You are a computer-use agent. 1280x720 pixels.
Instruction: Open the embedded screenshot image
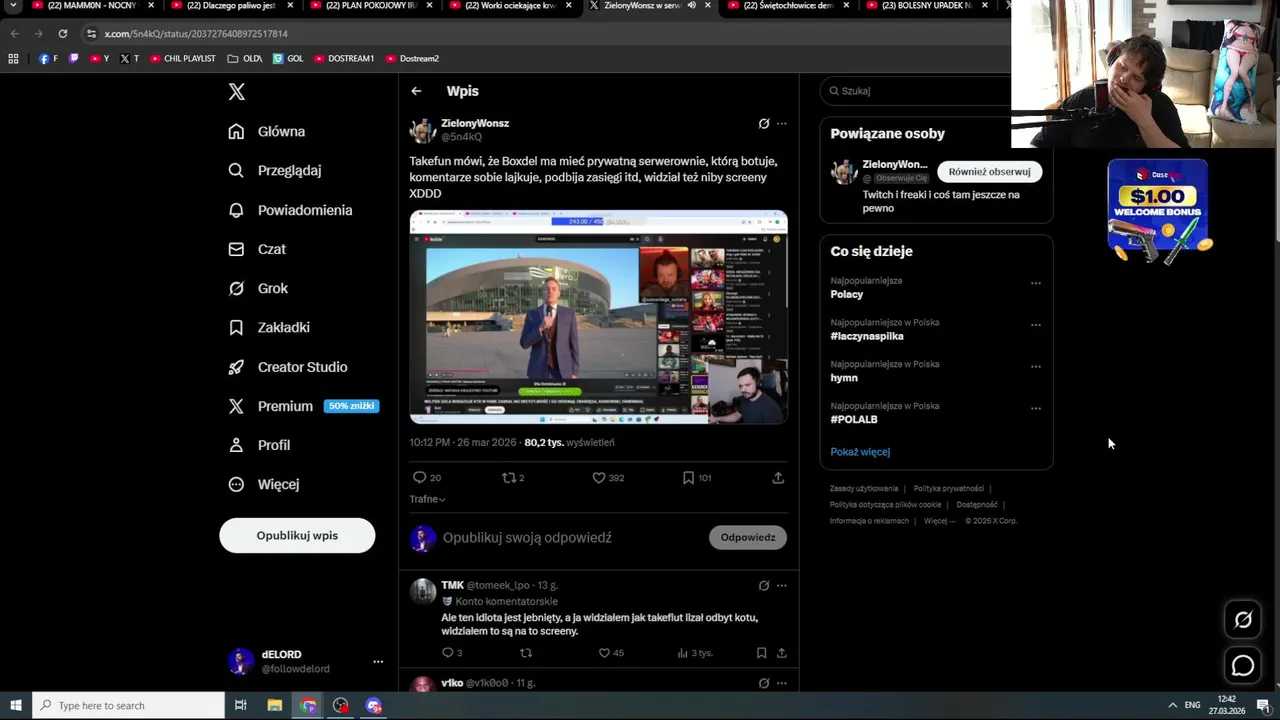tap(598, 317)
